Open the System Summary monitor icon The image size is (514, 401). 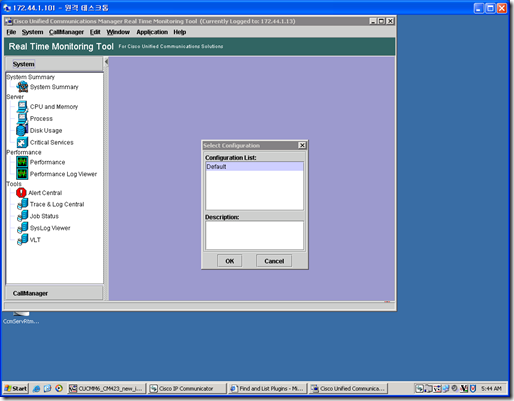[22, 87]
